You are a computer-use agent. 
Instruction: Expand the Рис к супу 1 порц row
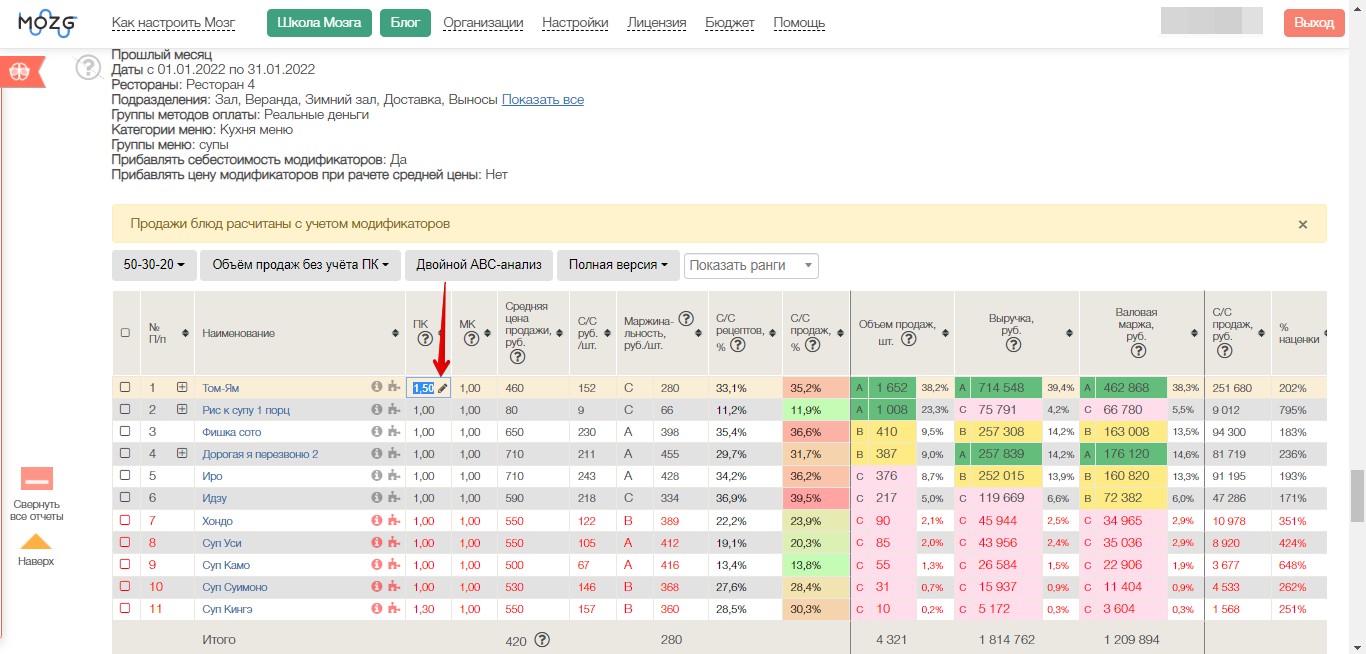182,410
